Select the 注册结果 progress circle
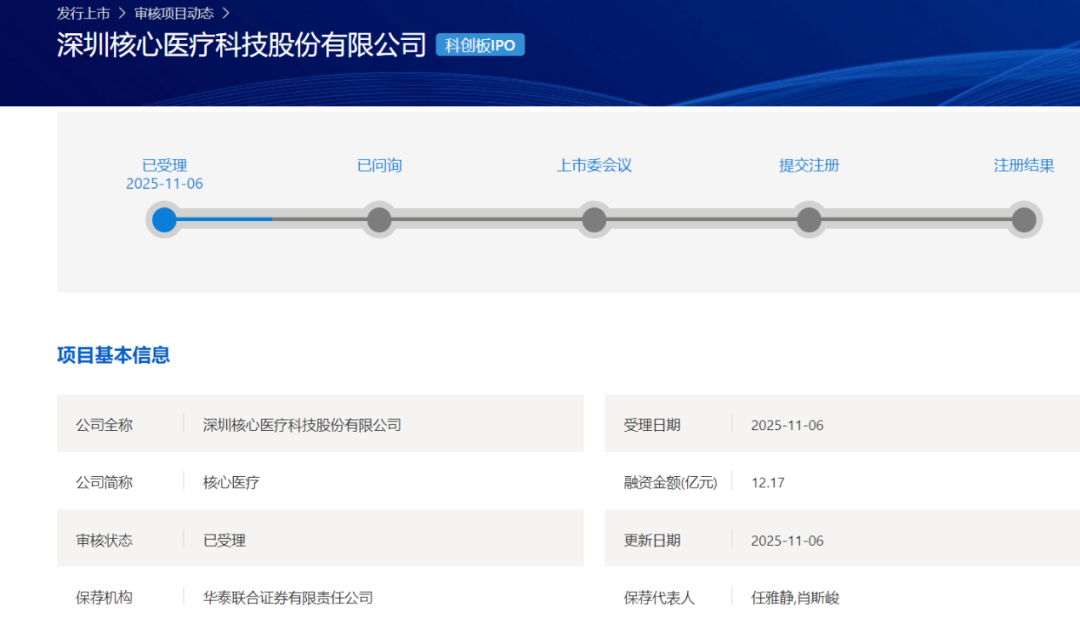 (x=1023, y=220)
